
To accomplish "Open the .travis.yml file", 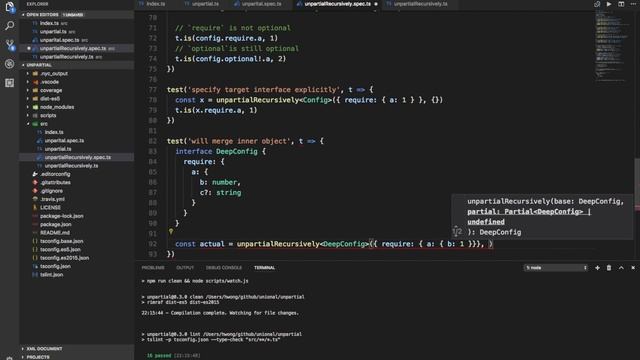I will pos(77,199).
